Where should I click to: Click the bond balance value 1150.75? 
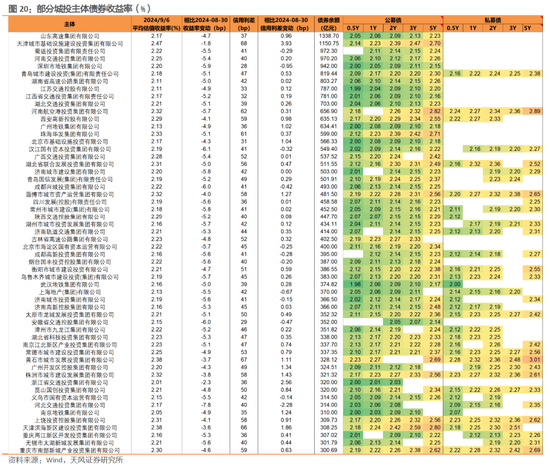(329, 44)
